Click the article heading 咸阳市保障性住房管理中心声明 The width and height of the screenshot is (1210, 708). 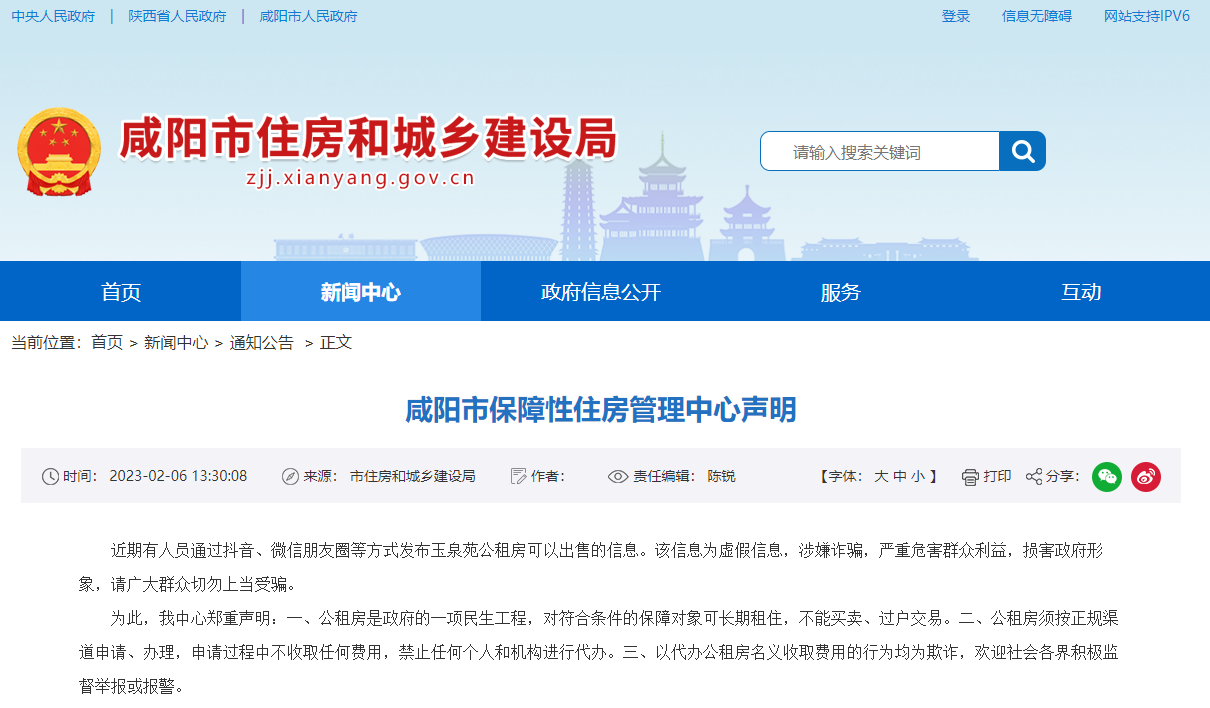601,410
